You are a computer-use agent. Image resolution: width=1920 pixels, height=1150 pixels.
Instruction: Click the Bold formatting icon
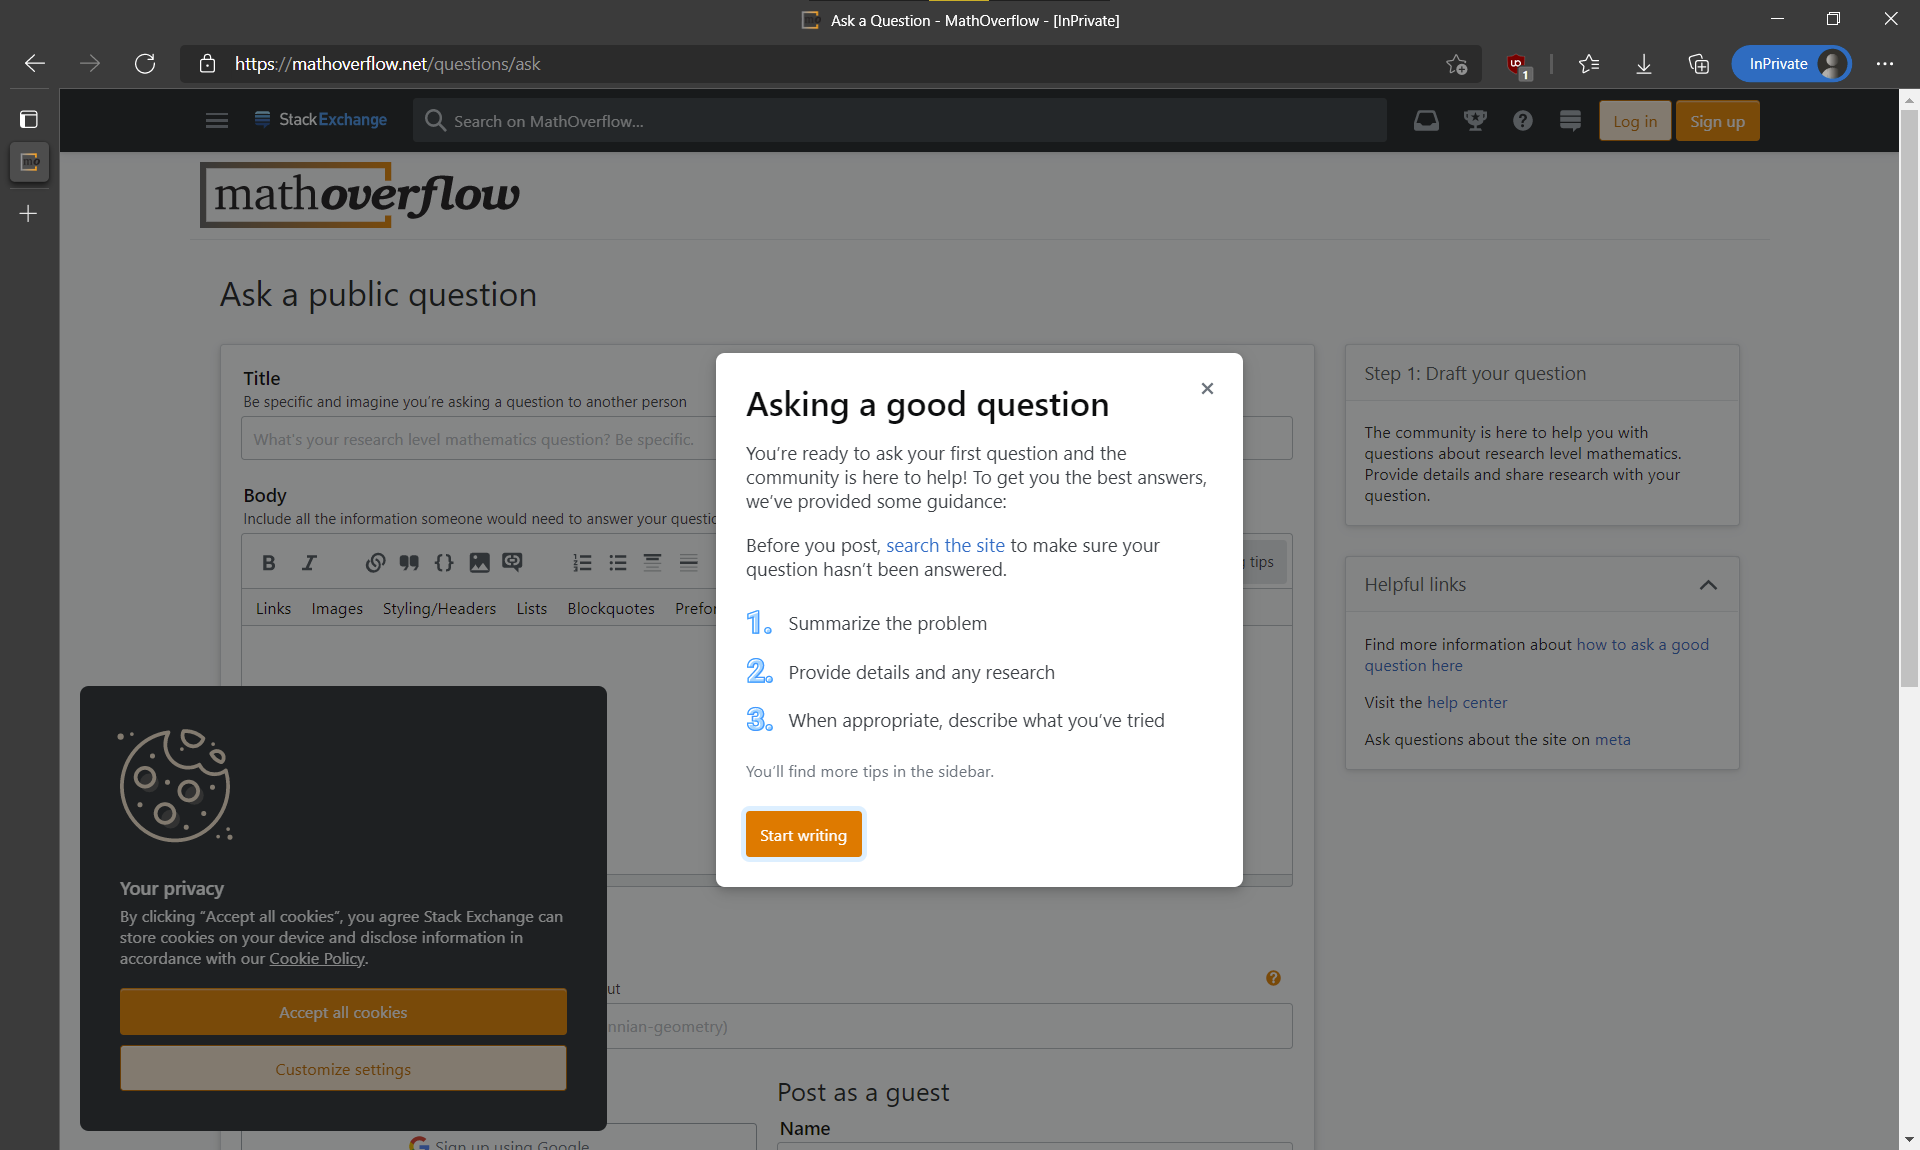[x=270, y=561]
